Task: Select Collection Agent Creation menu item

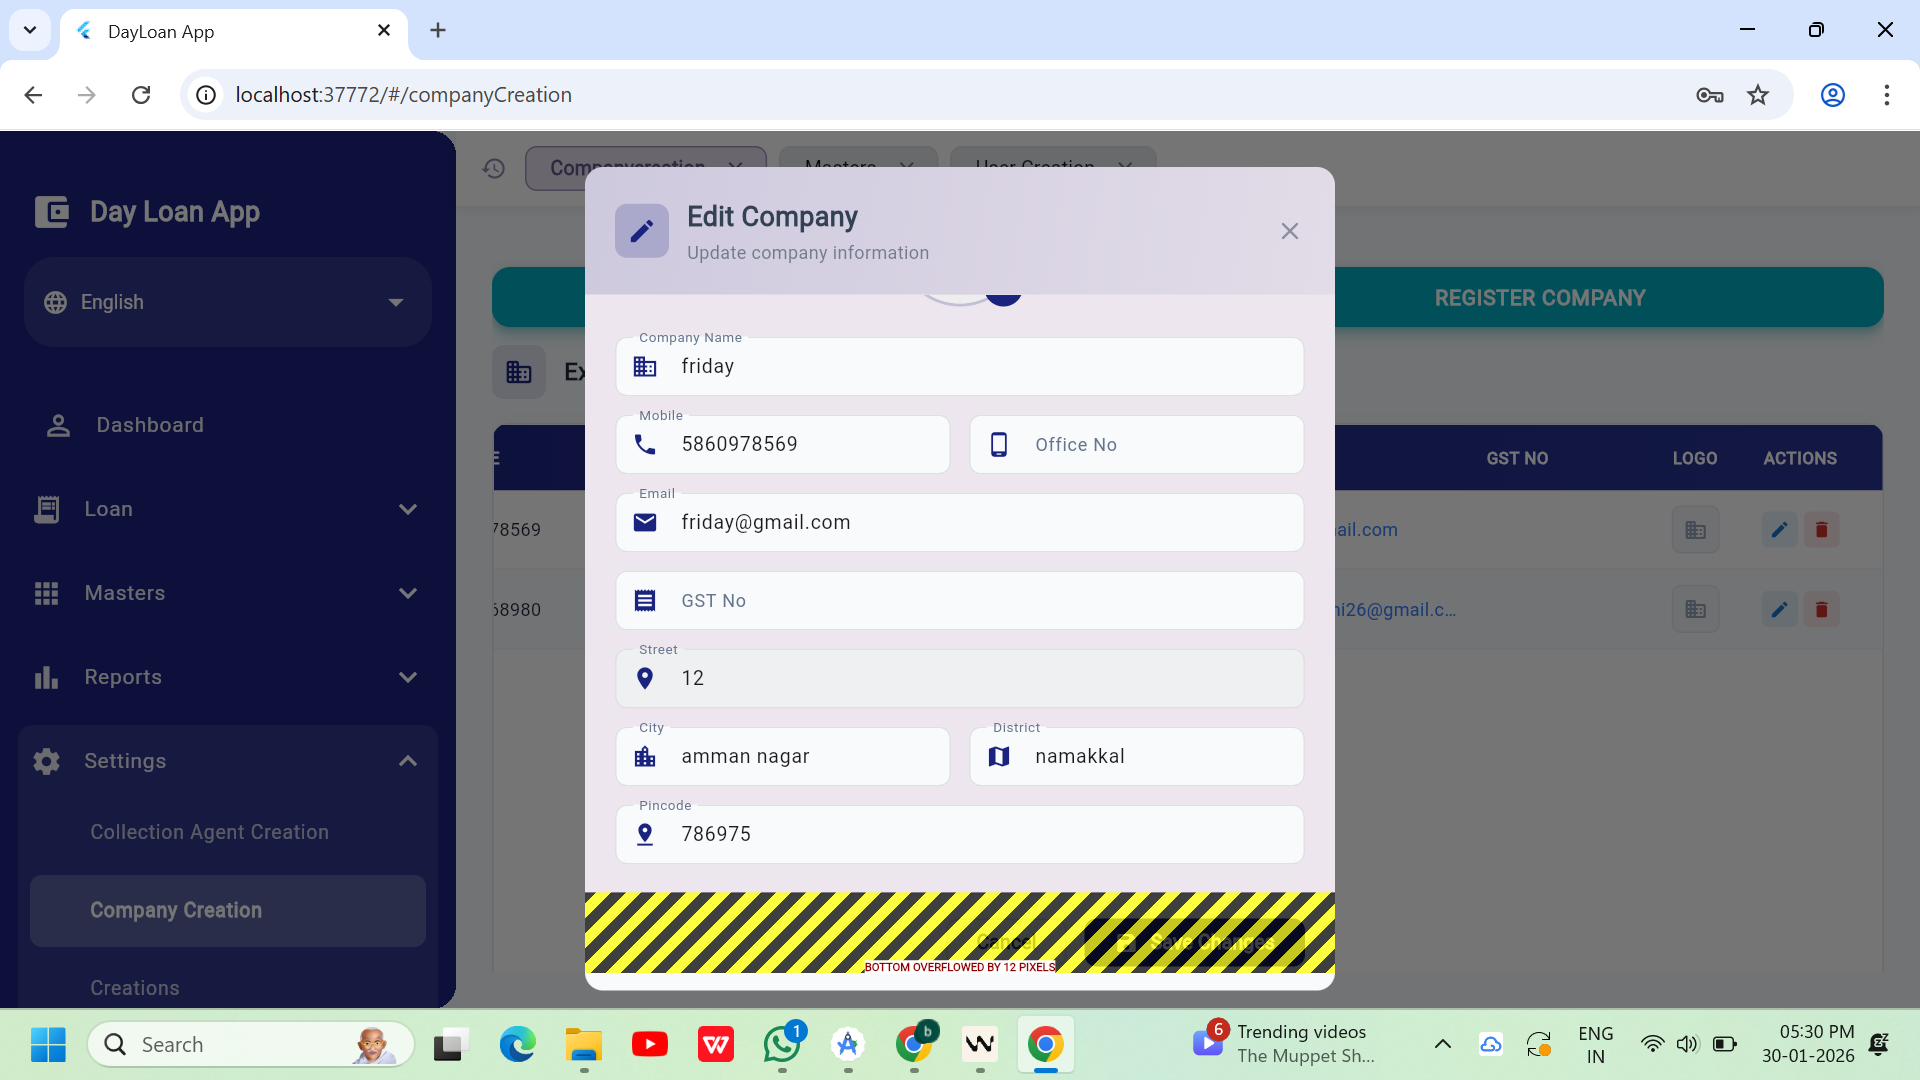Action: (209, 832)
